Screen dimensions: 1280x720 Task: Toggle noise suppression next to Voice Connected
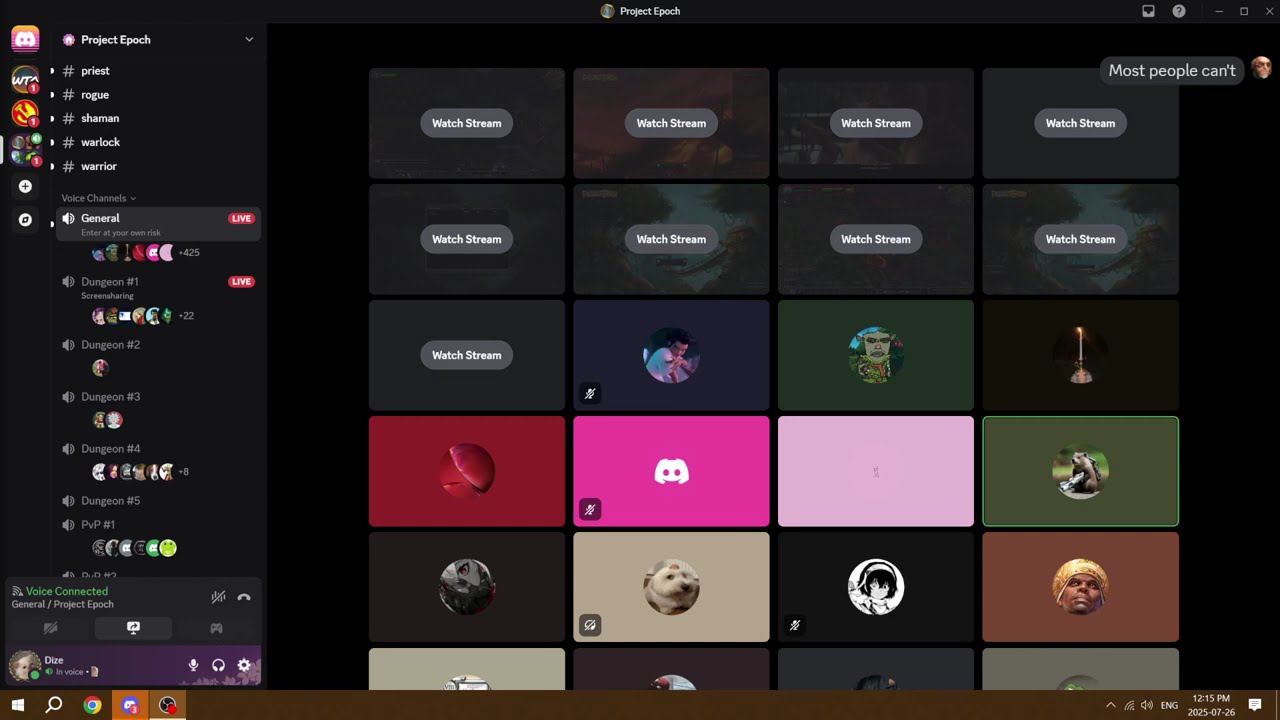click(218, 597)
